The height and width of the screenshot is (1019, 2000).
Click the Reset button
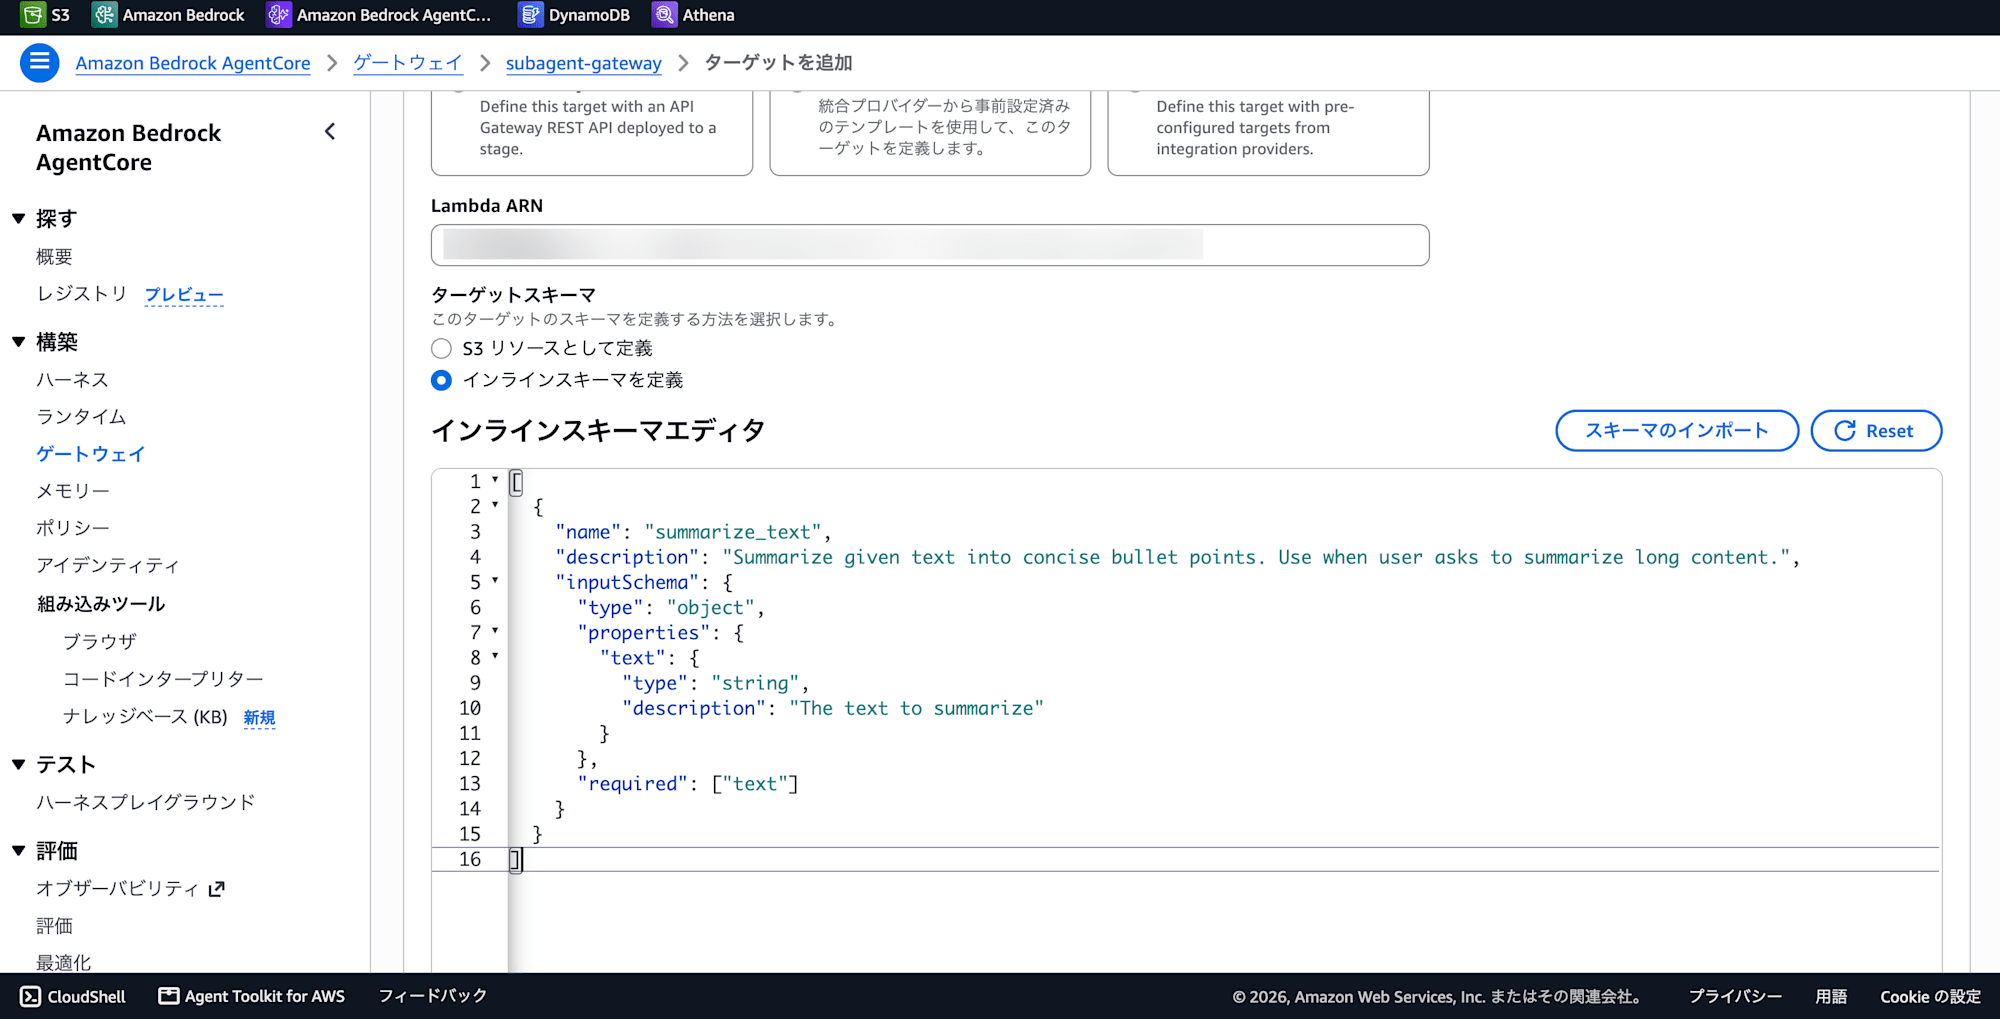[x=1876, y=431]
